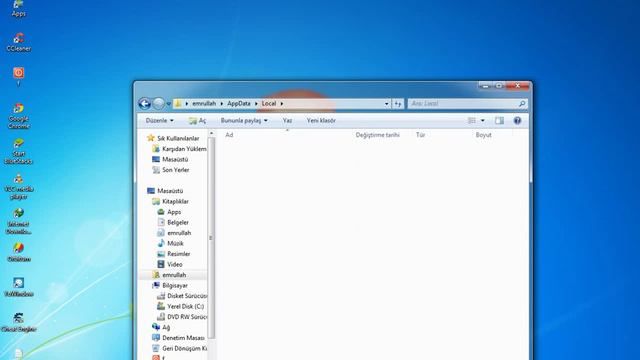Toggle the preview pane
The height and width of the screenshot is (360, 640).
[x=499, y=120]
